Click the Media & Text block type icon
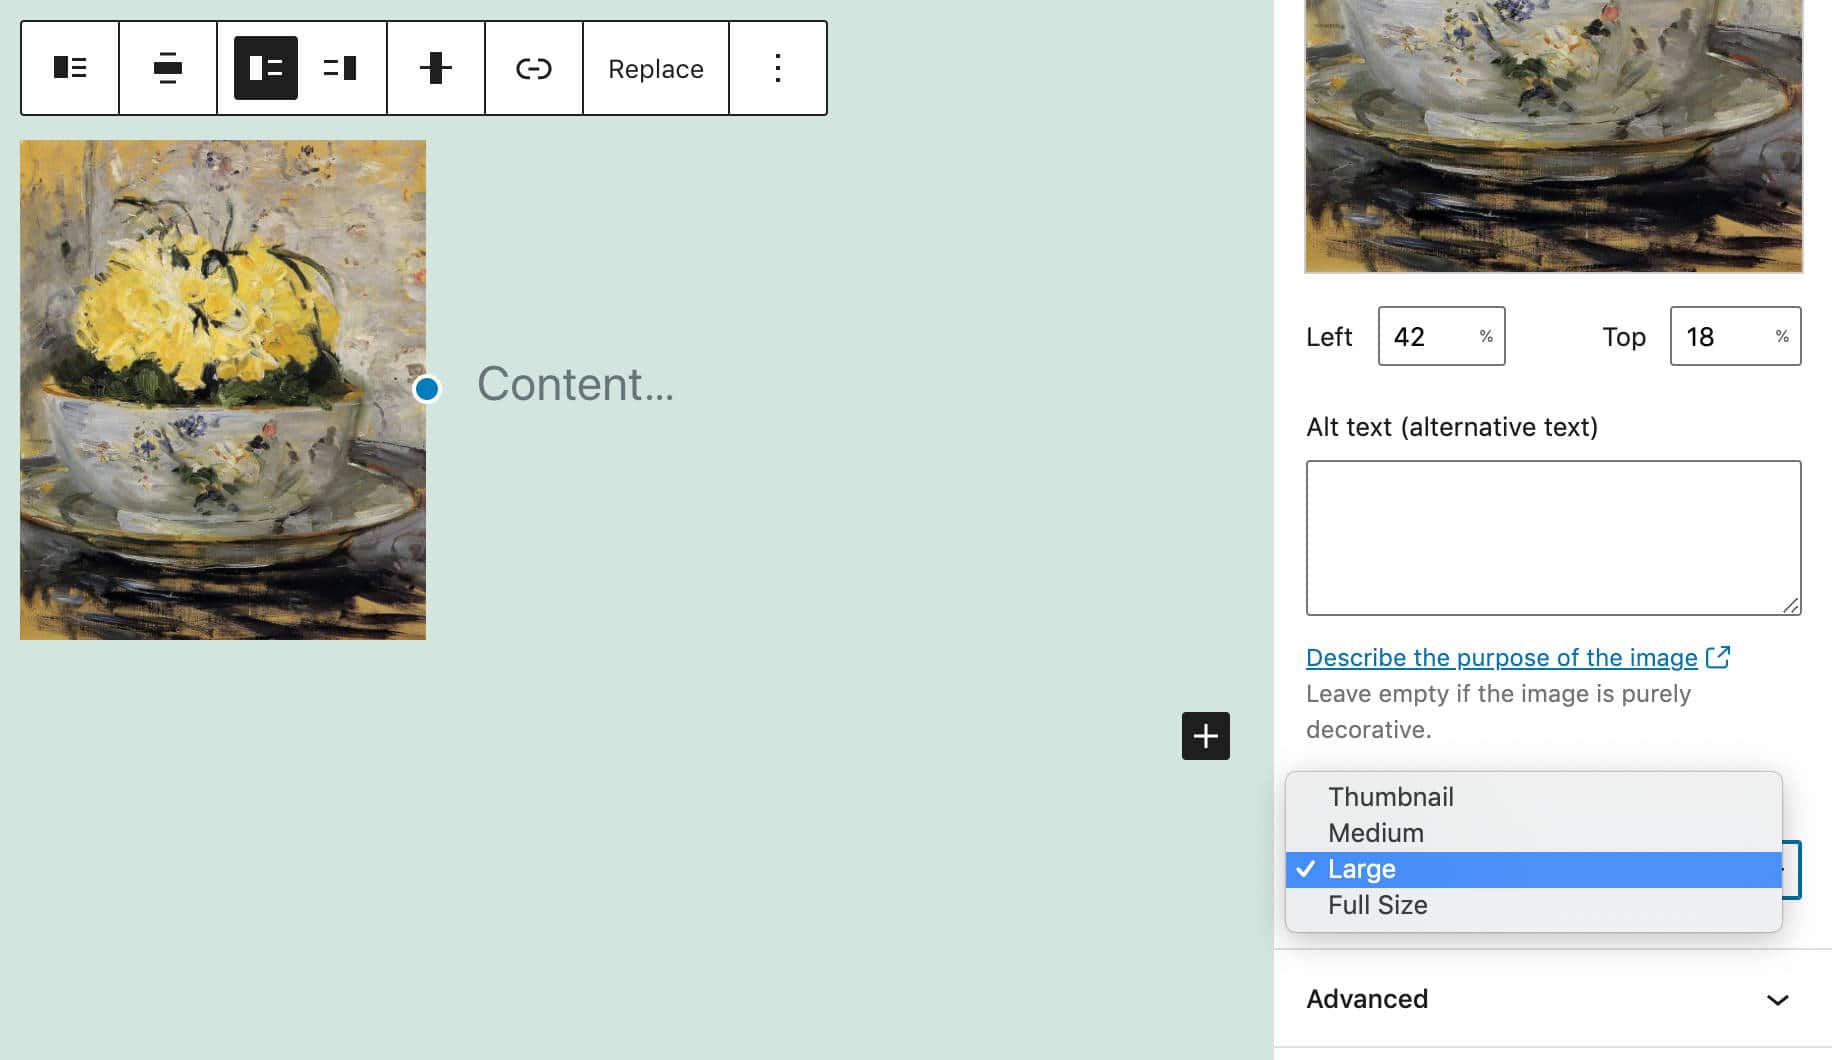Image resolution: width=1832 pixels, height=1060 pixels. tap(70, 68)
